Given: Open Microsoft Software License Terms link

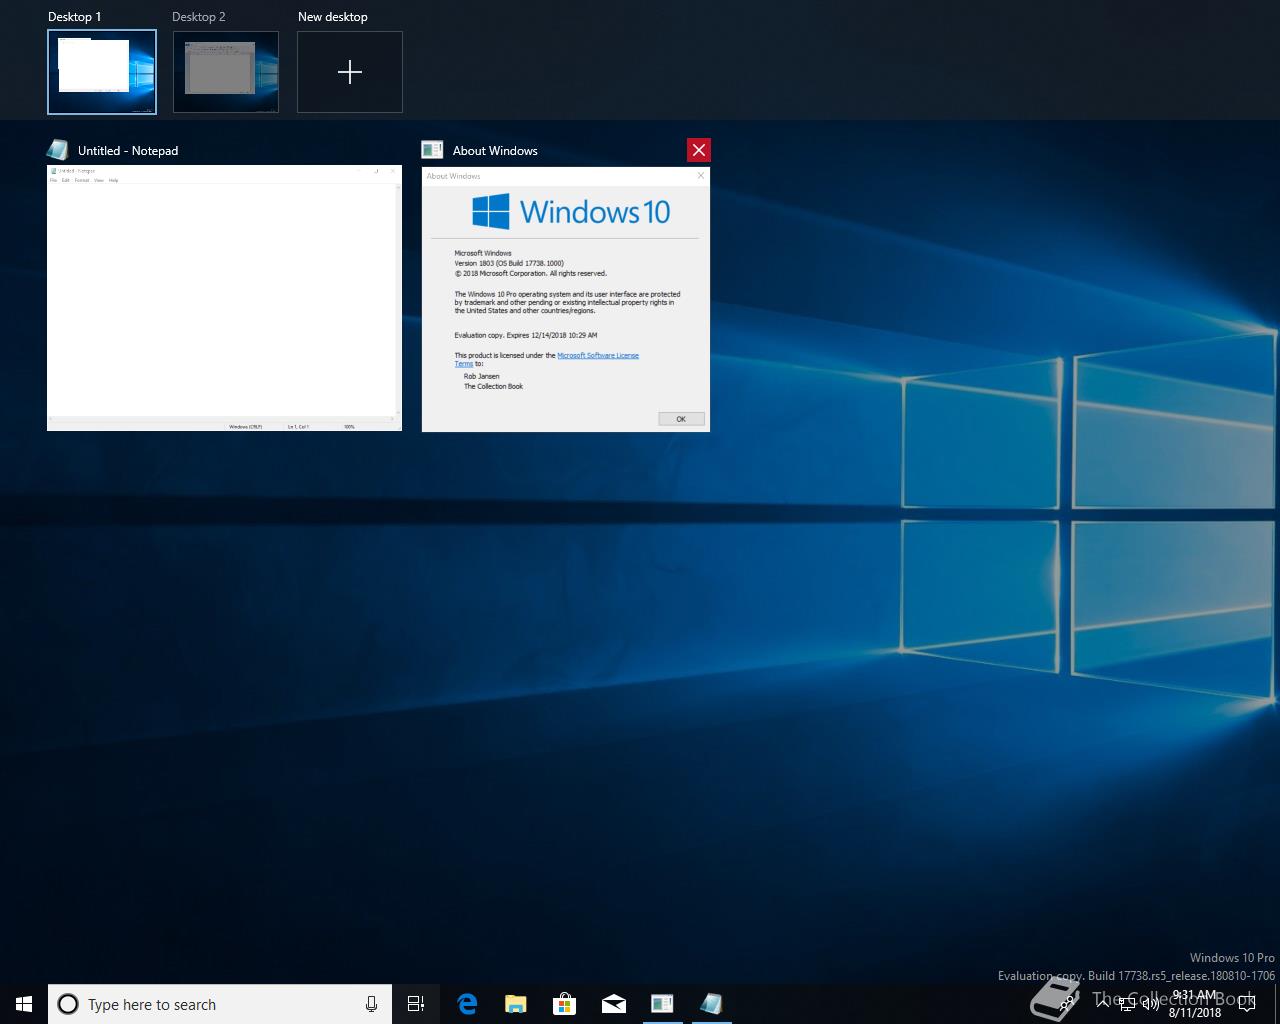Looking at the screenshot, I should 598,355.
